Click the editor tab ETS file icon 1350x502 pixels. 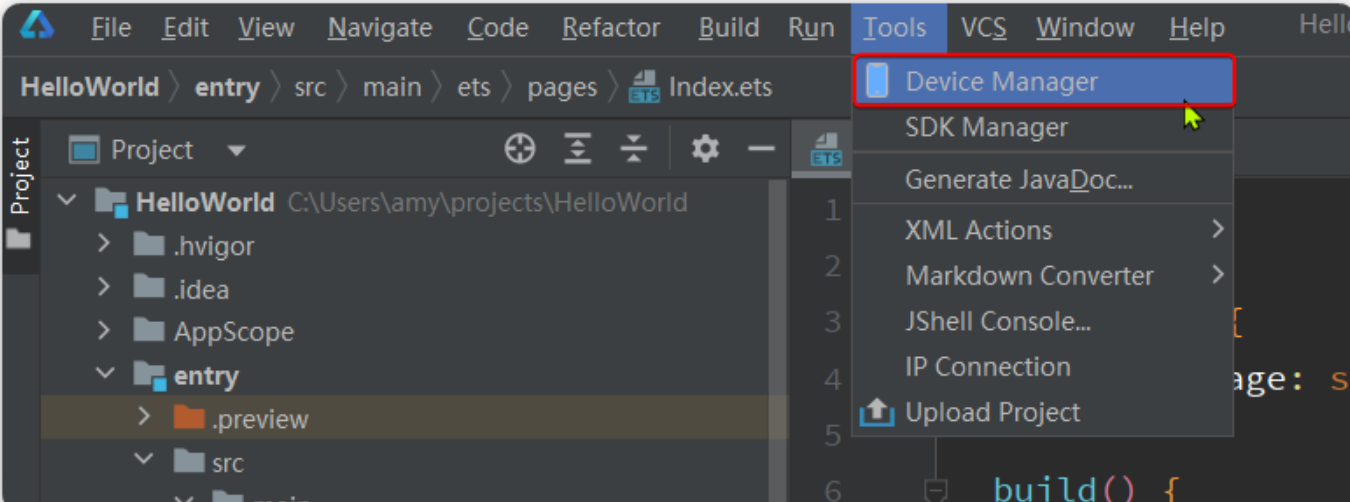826,150
